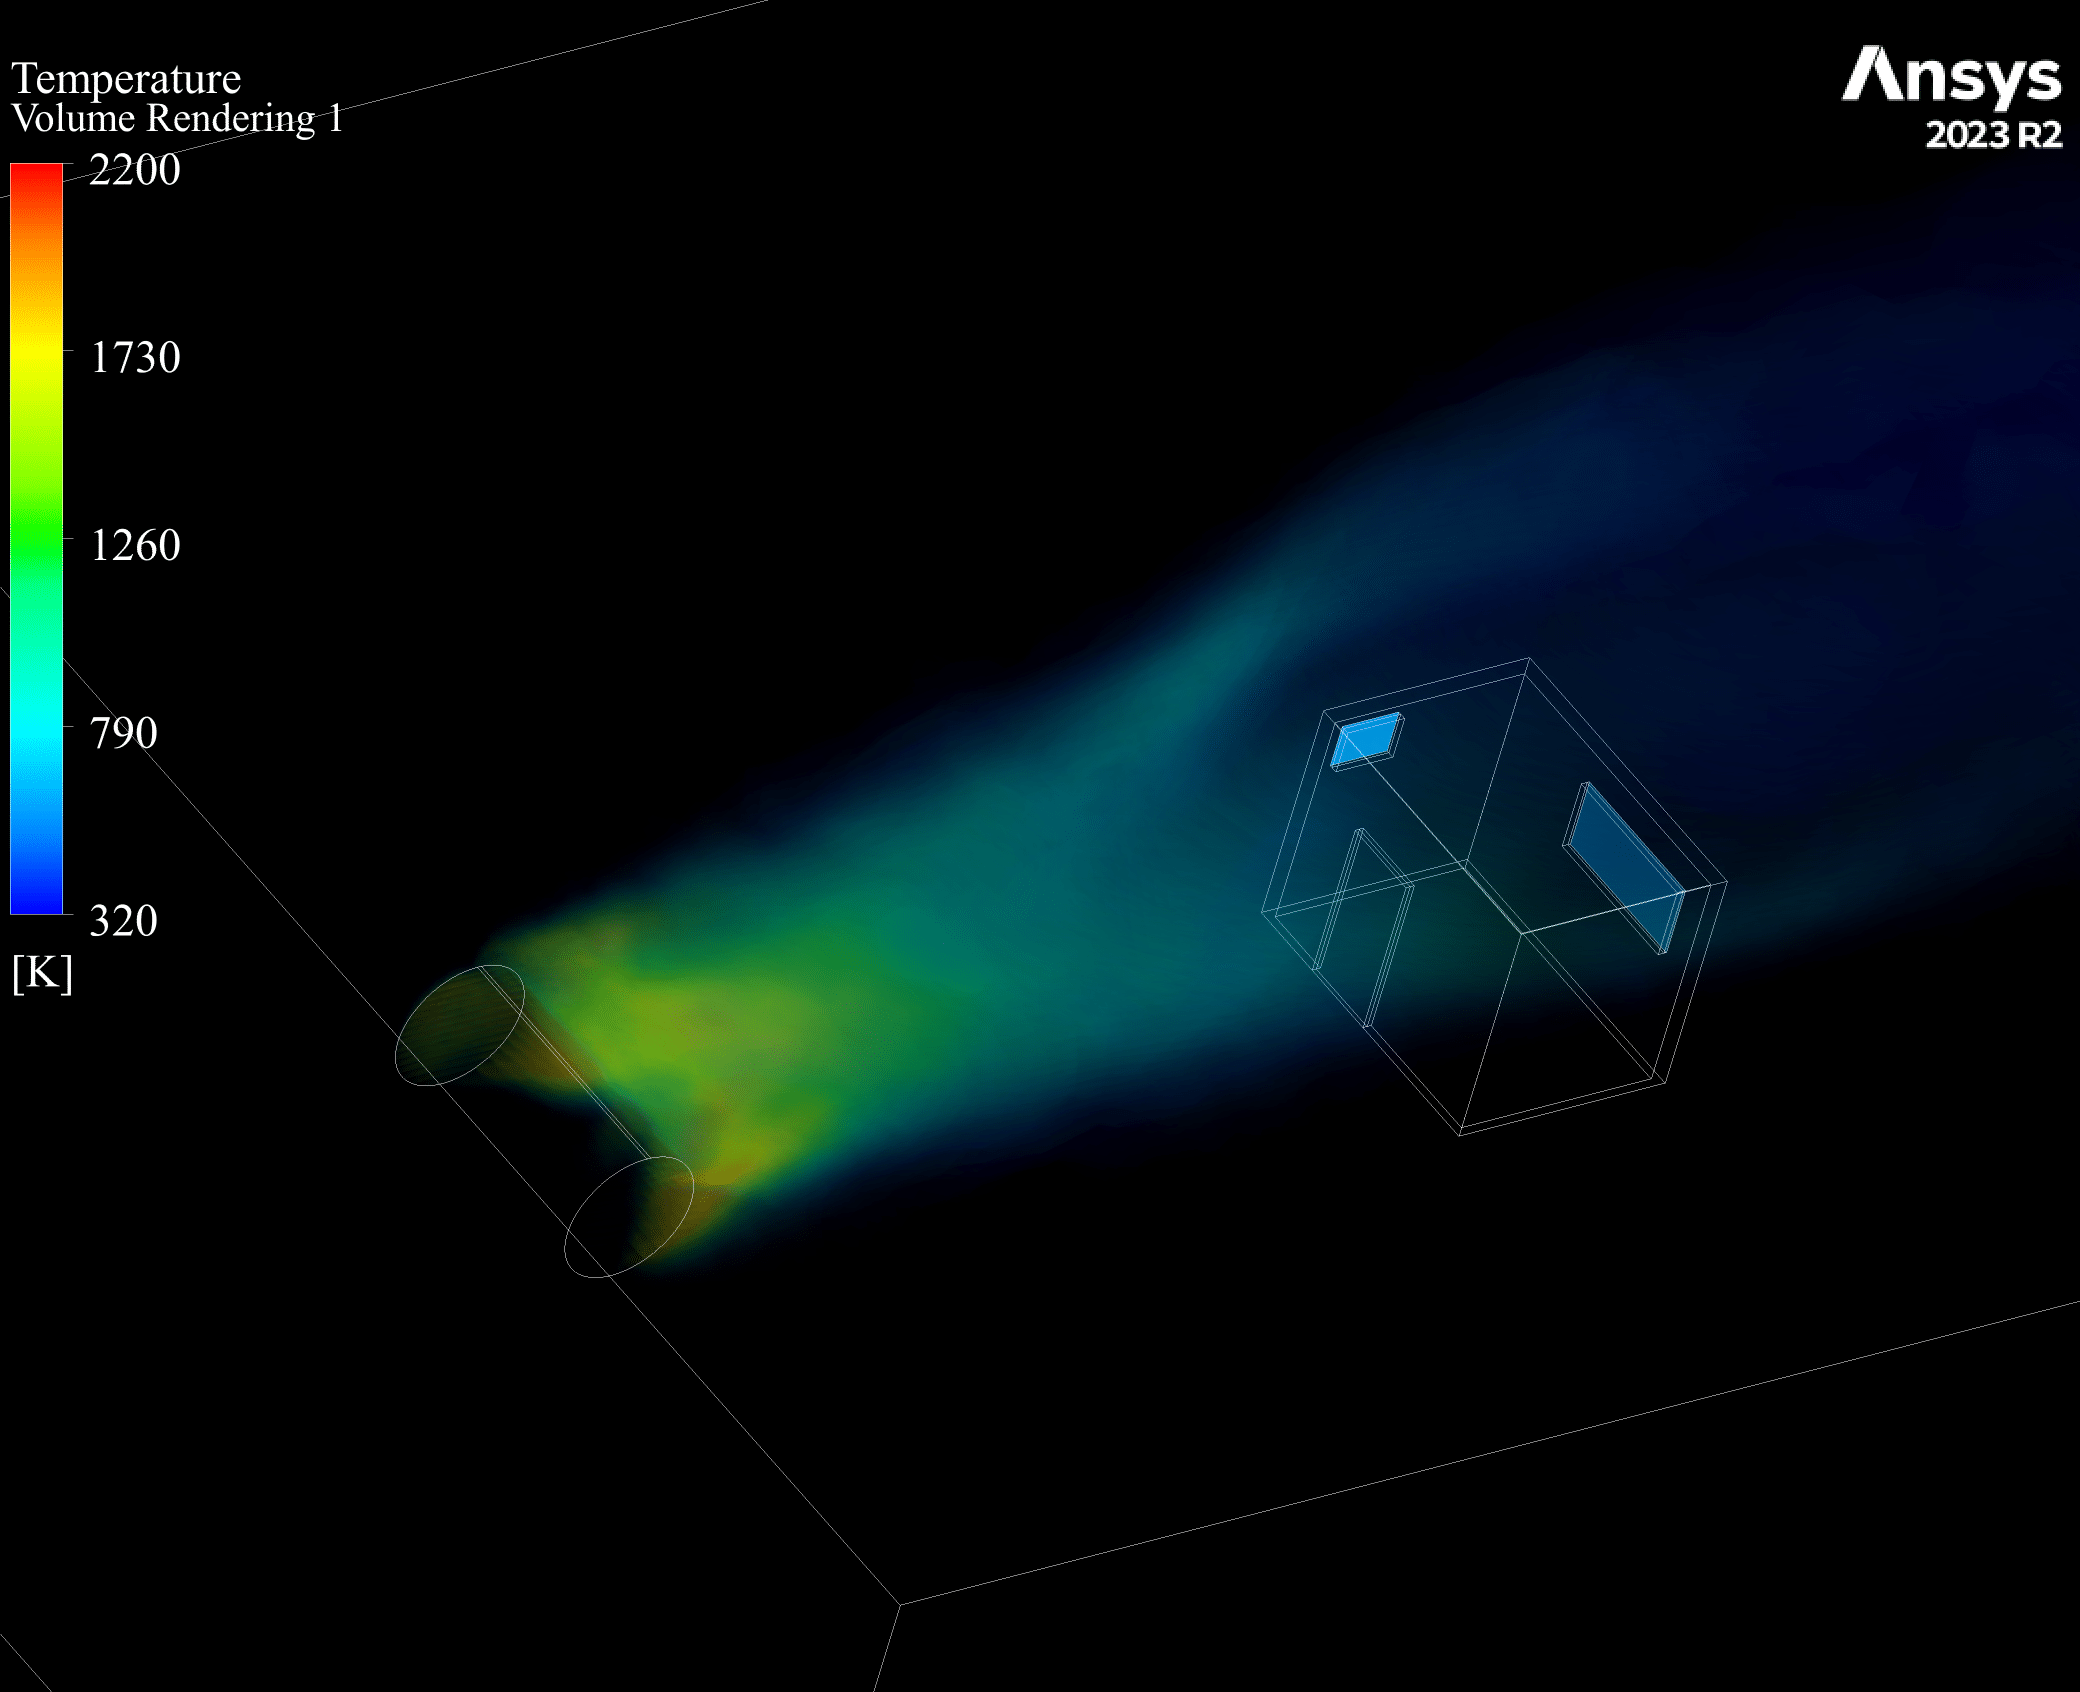Click the 2023 R2 version text
Screen dimensions: 2080x1692
click(x=1993, y=135)
